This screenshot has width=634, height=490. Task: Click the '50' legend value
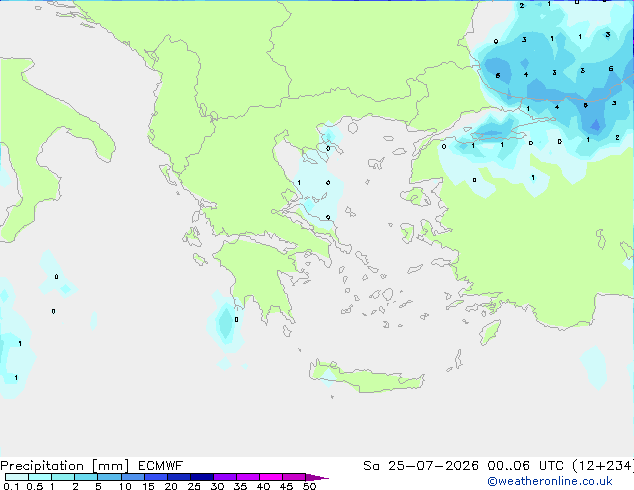coord(309,486)
